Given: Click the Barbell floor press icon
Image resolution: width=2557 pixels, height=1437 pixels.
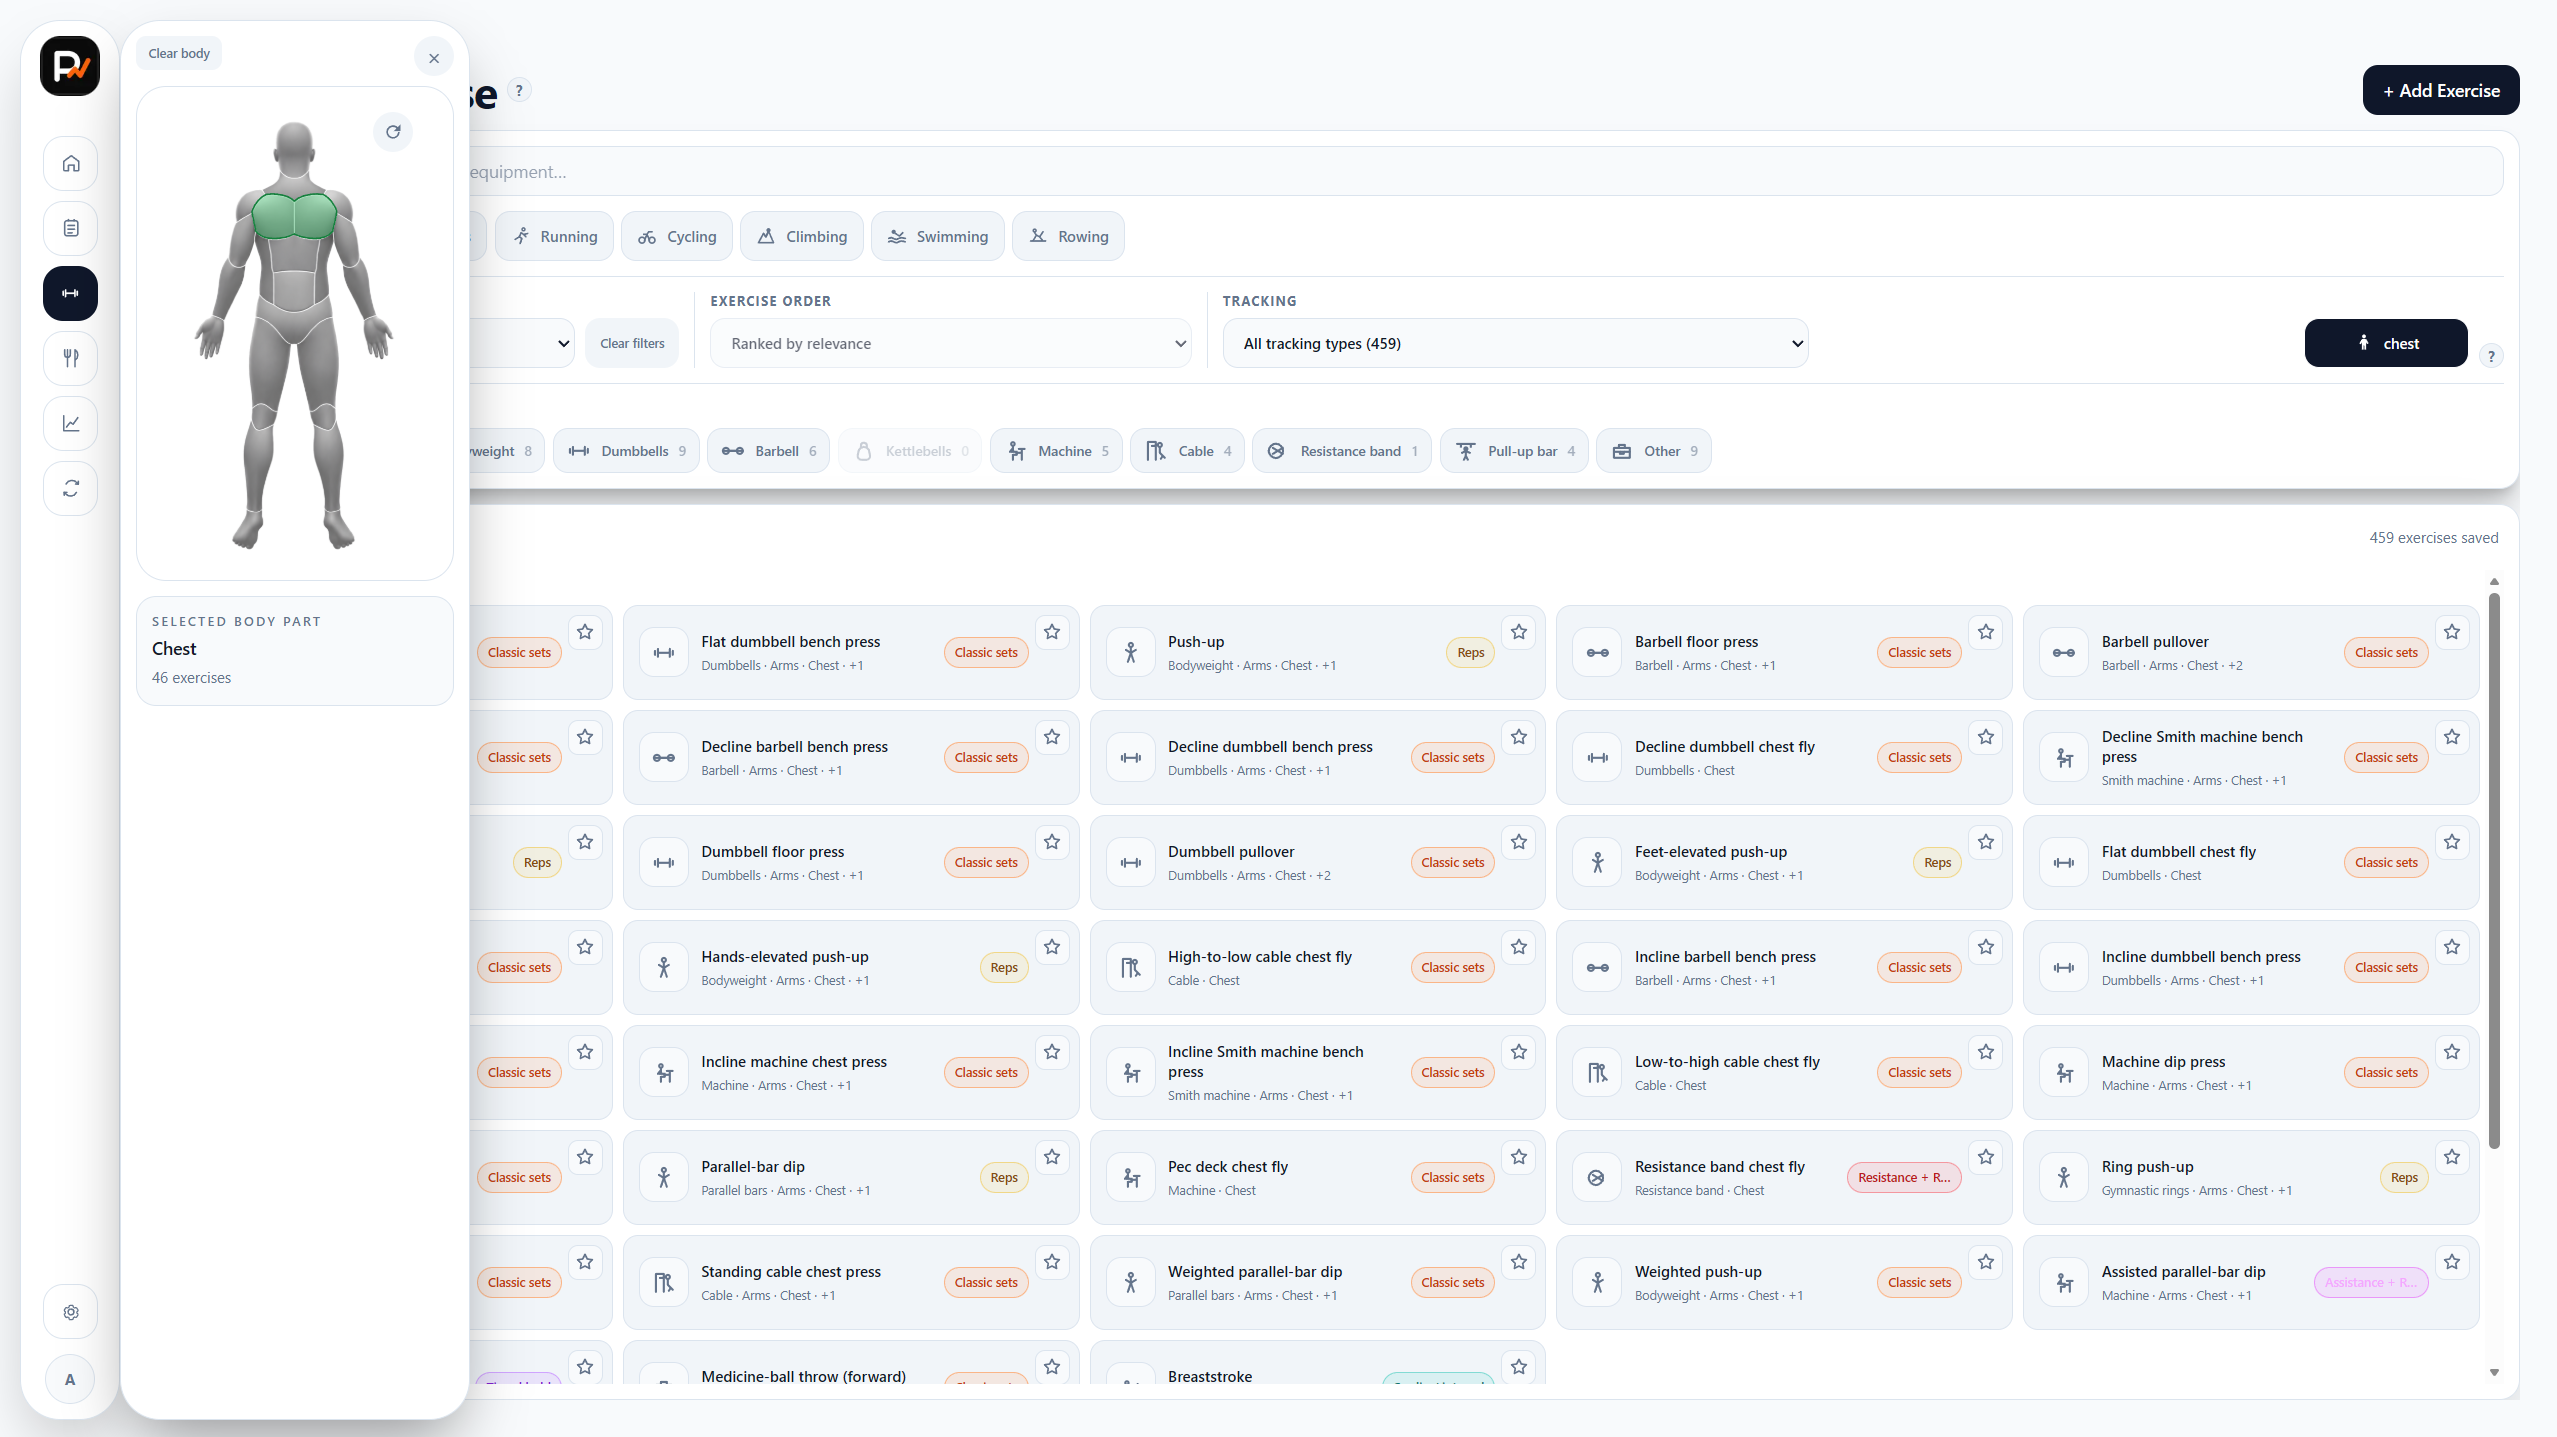Looking at the screenshot, I should pyautogui.click(x=1598, y=653).
